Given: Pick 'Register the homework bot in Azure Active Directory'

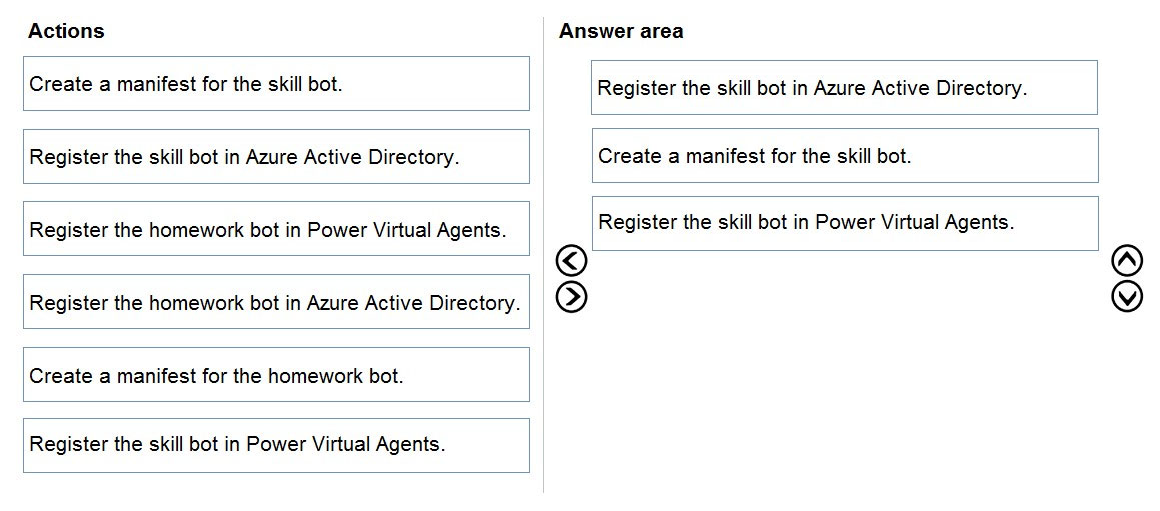Looking at the screenshot, I should (276, 302).
